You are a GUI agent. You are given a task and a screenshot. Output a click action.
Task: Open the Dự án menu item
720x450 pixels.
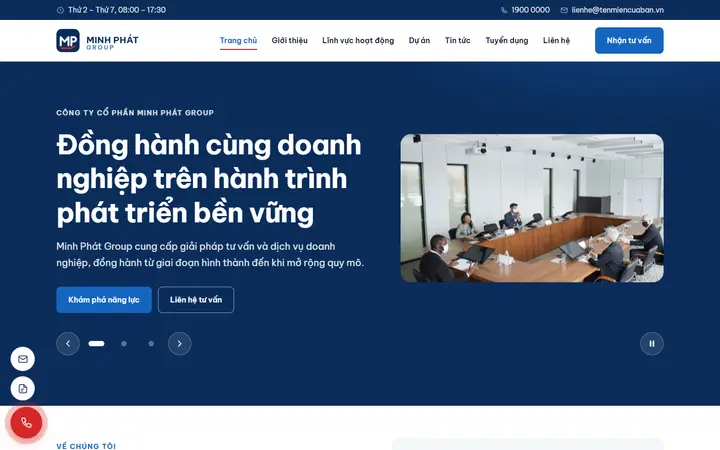[x=419, y=40]
